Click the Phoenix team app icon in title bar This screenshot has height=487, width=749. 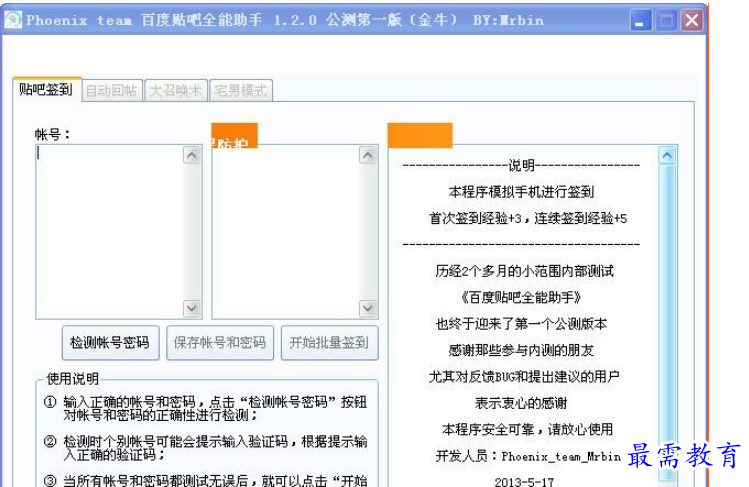pyautogui.click(x=13, y=20)
